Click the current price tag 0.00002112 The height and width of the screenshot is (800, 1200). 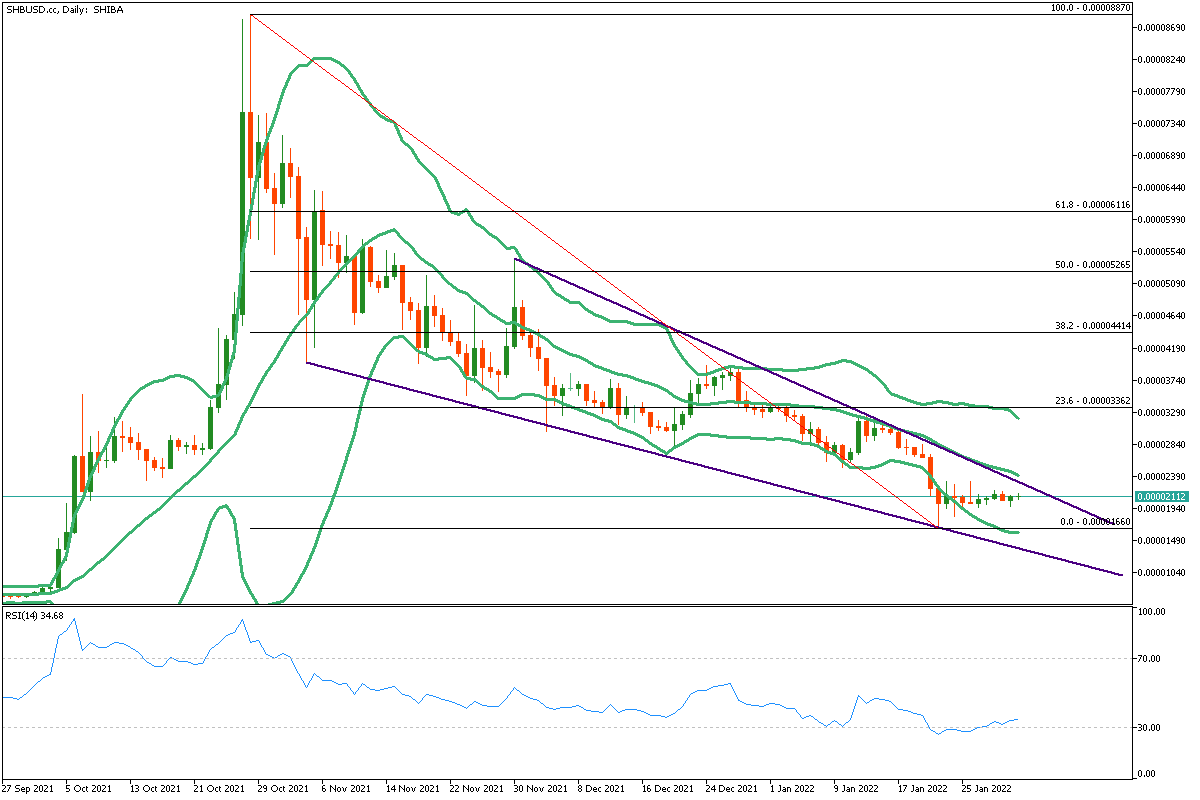tap(1161, 496)
